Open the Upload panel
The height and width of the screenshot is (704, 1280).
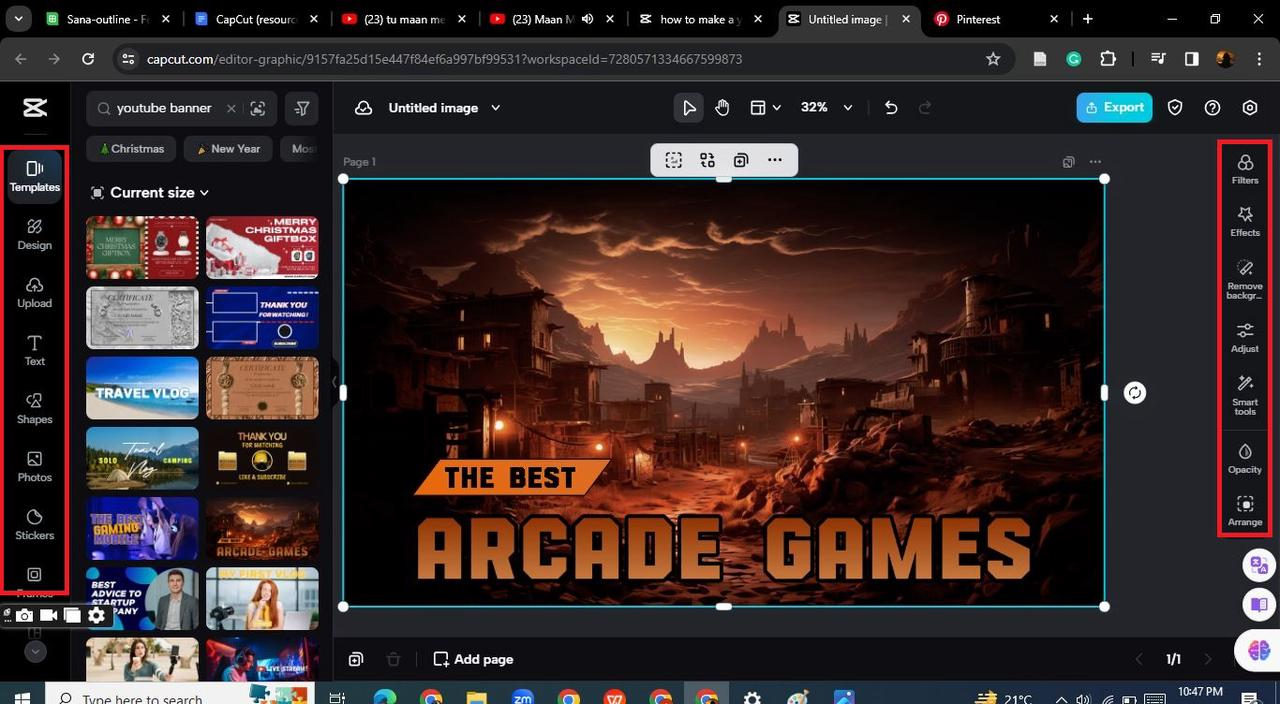(35, 292)
